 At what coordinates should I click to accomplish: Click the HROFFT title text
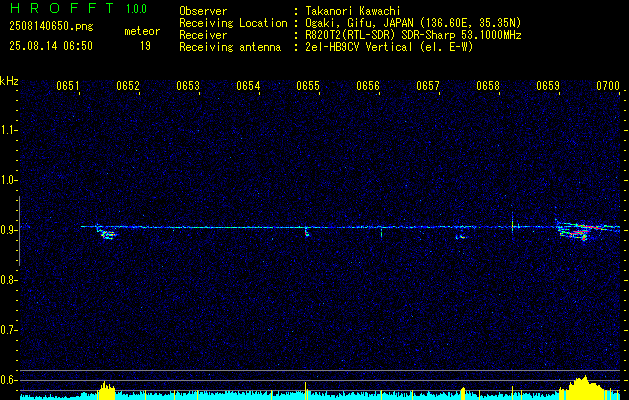pos(62,8)
